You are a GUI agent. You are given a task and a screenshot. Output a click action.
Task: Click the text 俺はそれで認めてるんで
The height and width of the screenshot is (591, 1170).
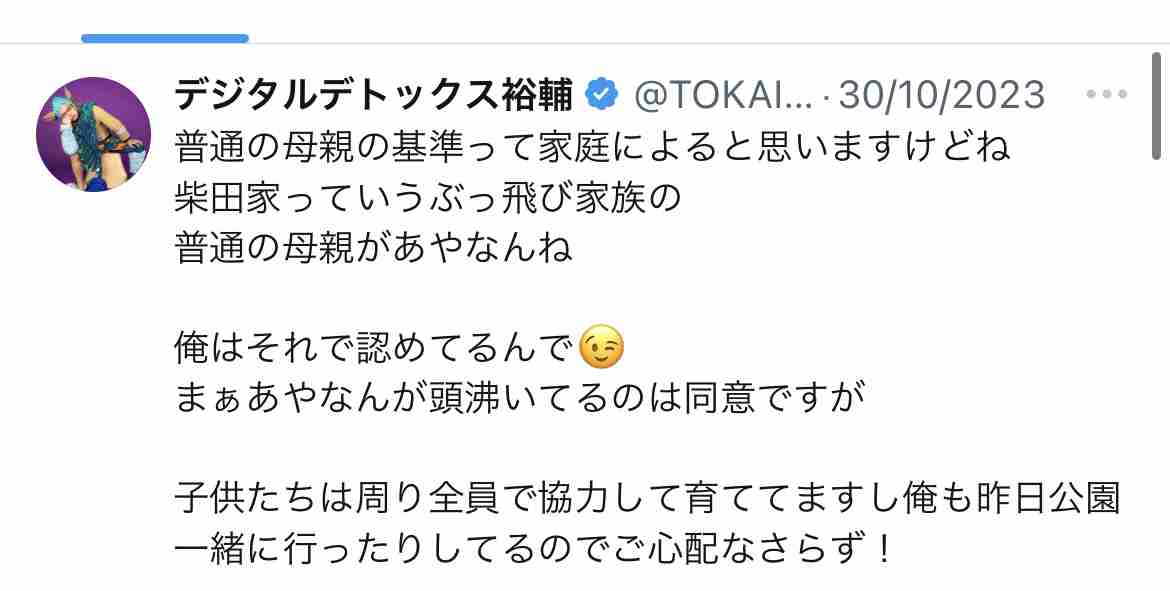tap(374, 349)
